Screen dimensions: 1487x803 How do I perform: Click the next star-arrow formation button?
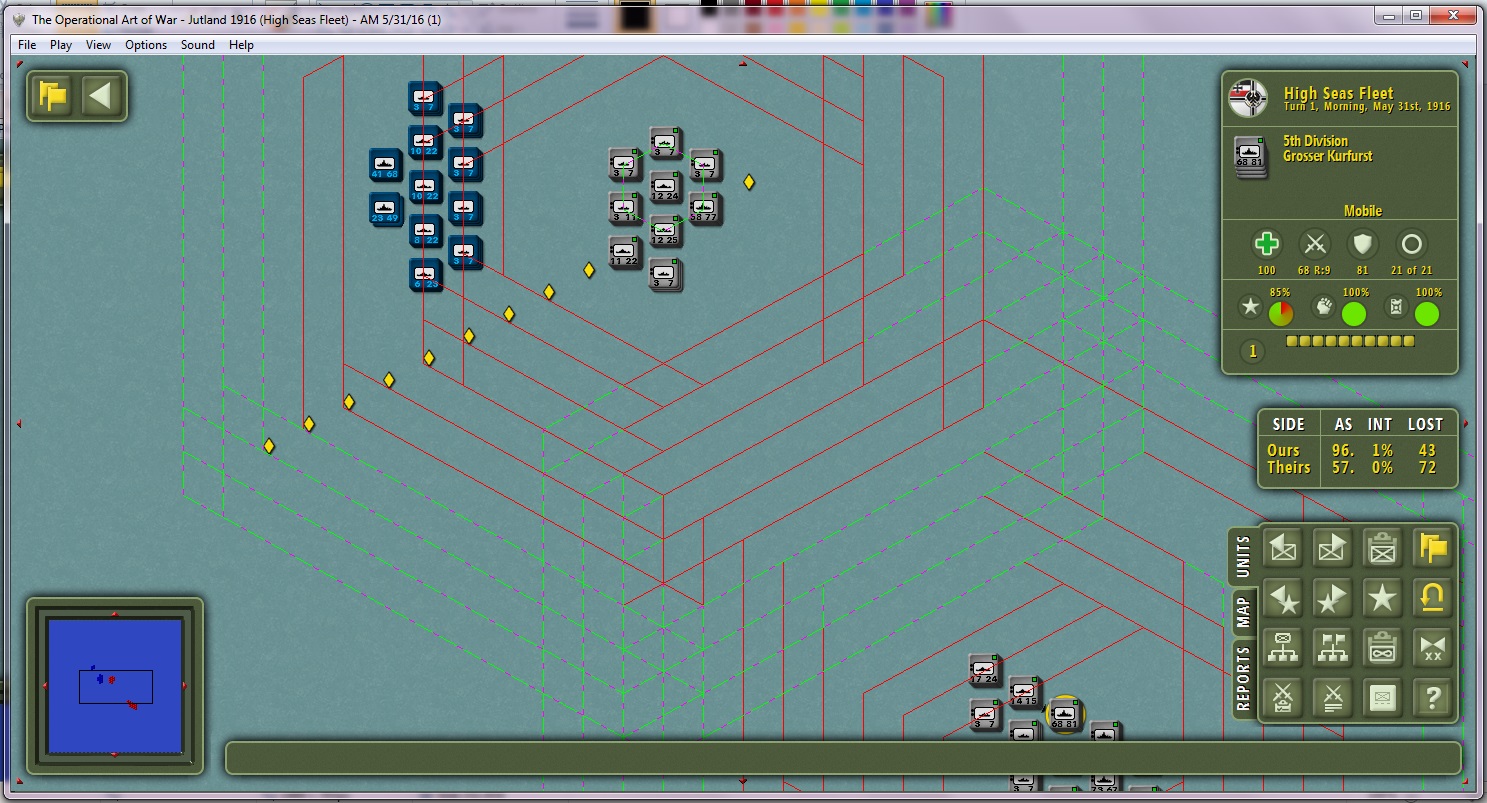click(x=1333, y=598)
